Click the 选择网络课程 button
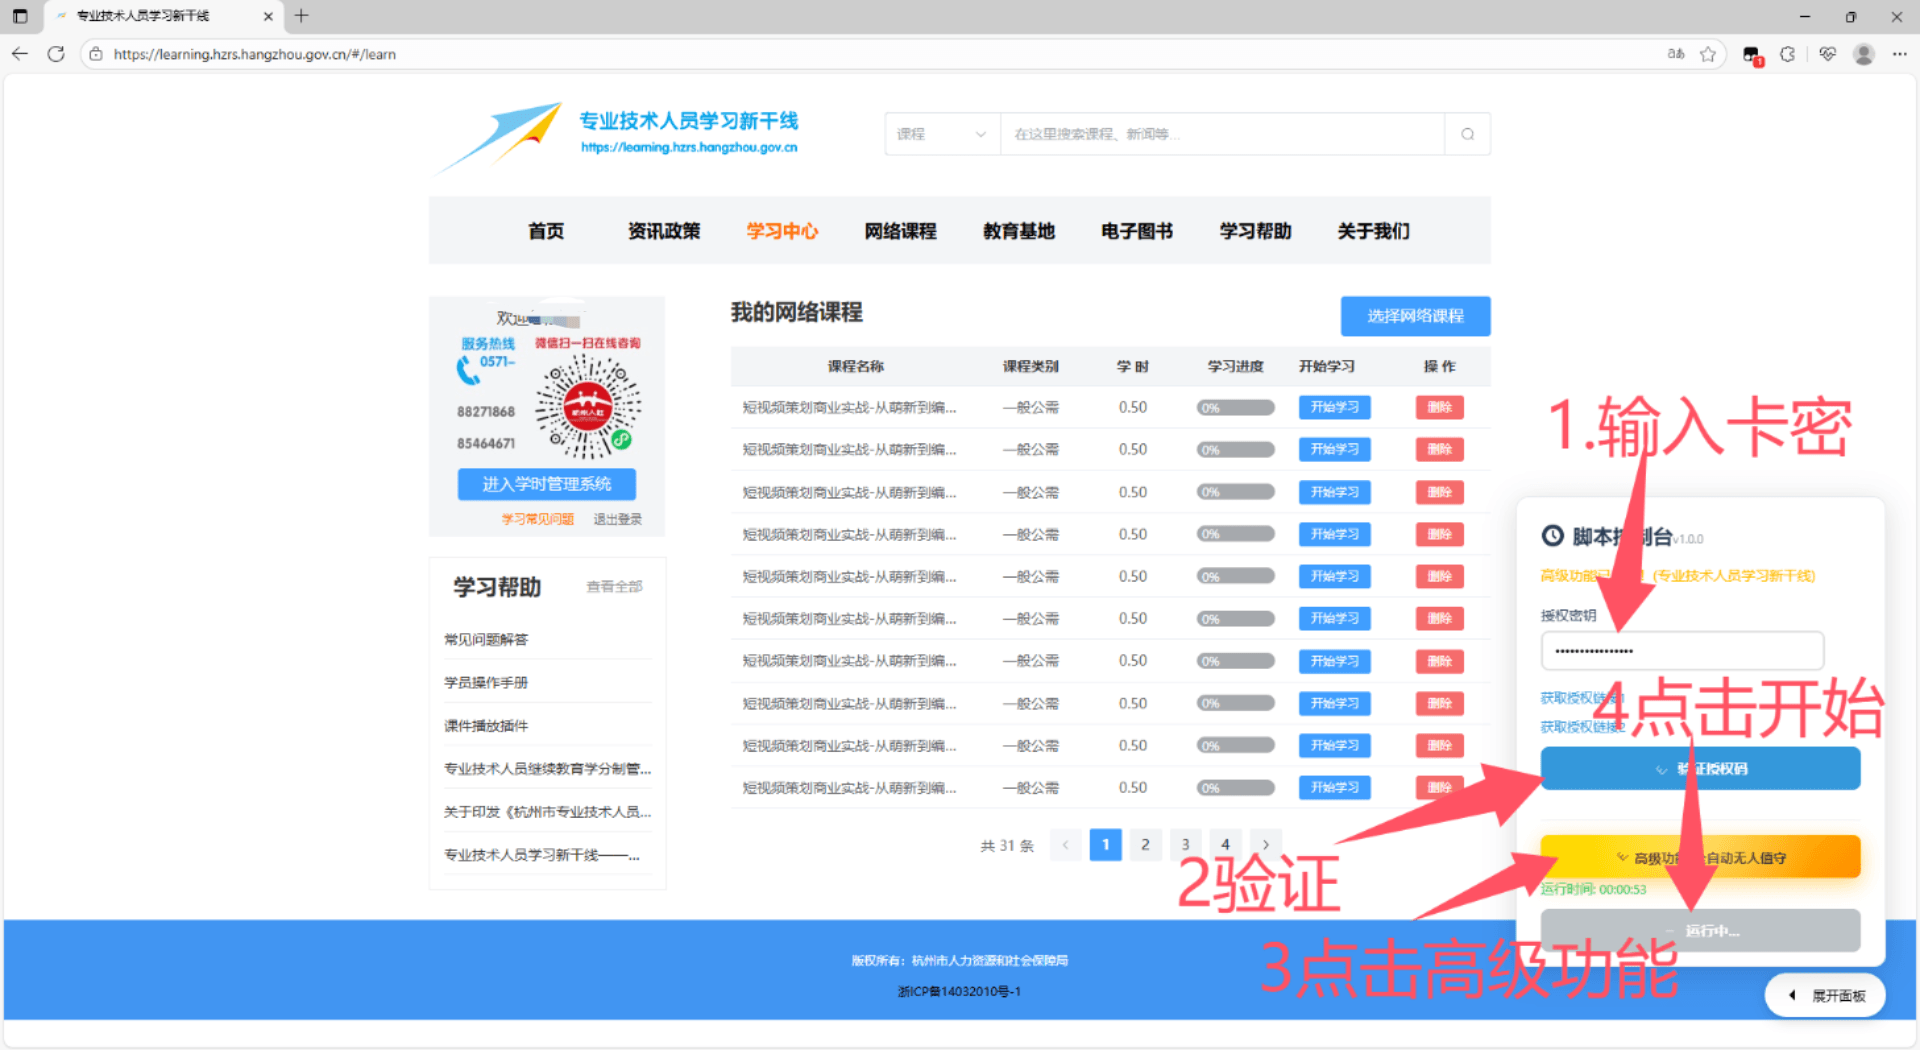Viewport: 1920px width, 1050px height. pos(1415,316)
